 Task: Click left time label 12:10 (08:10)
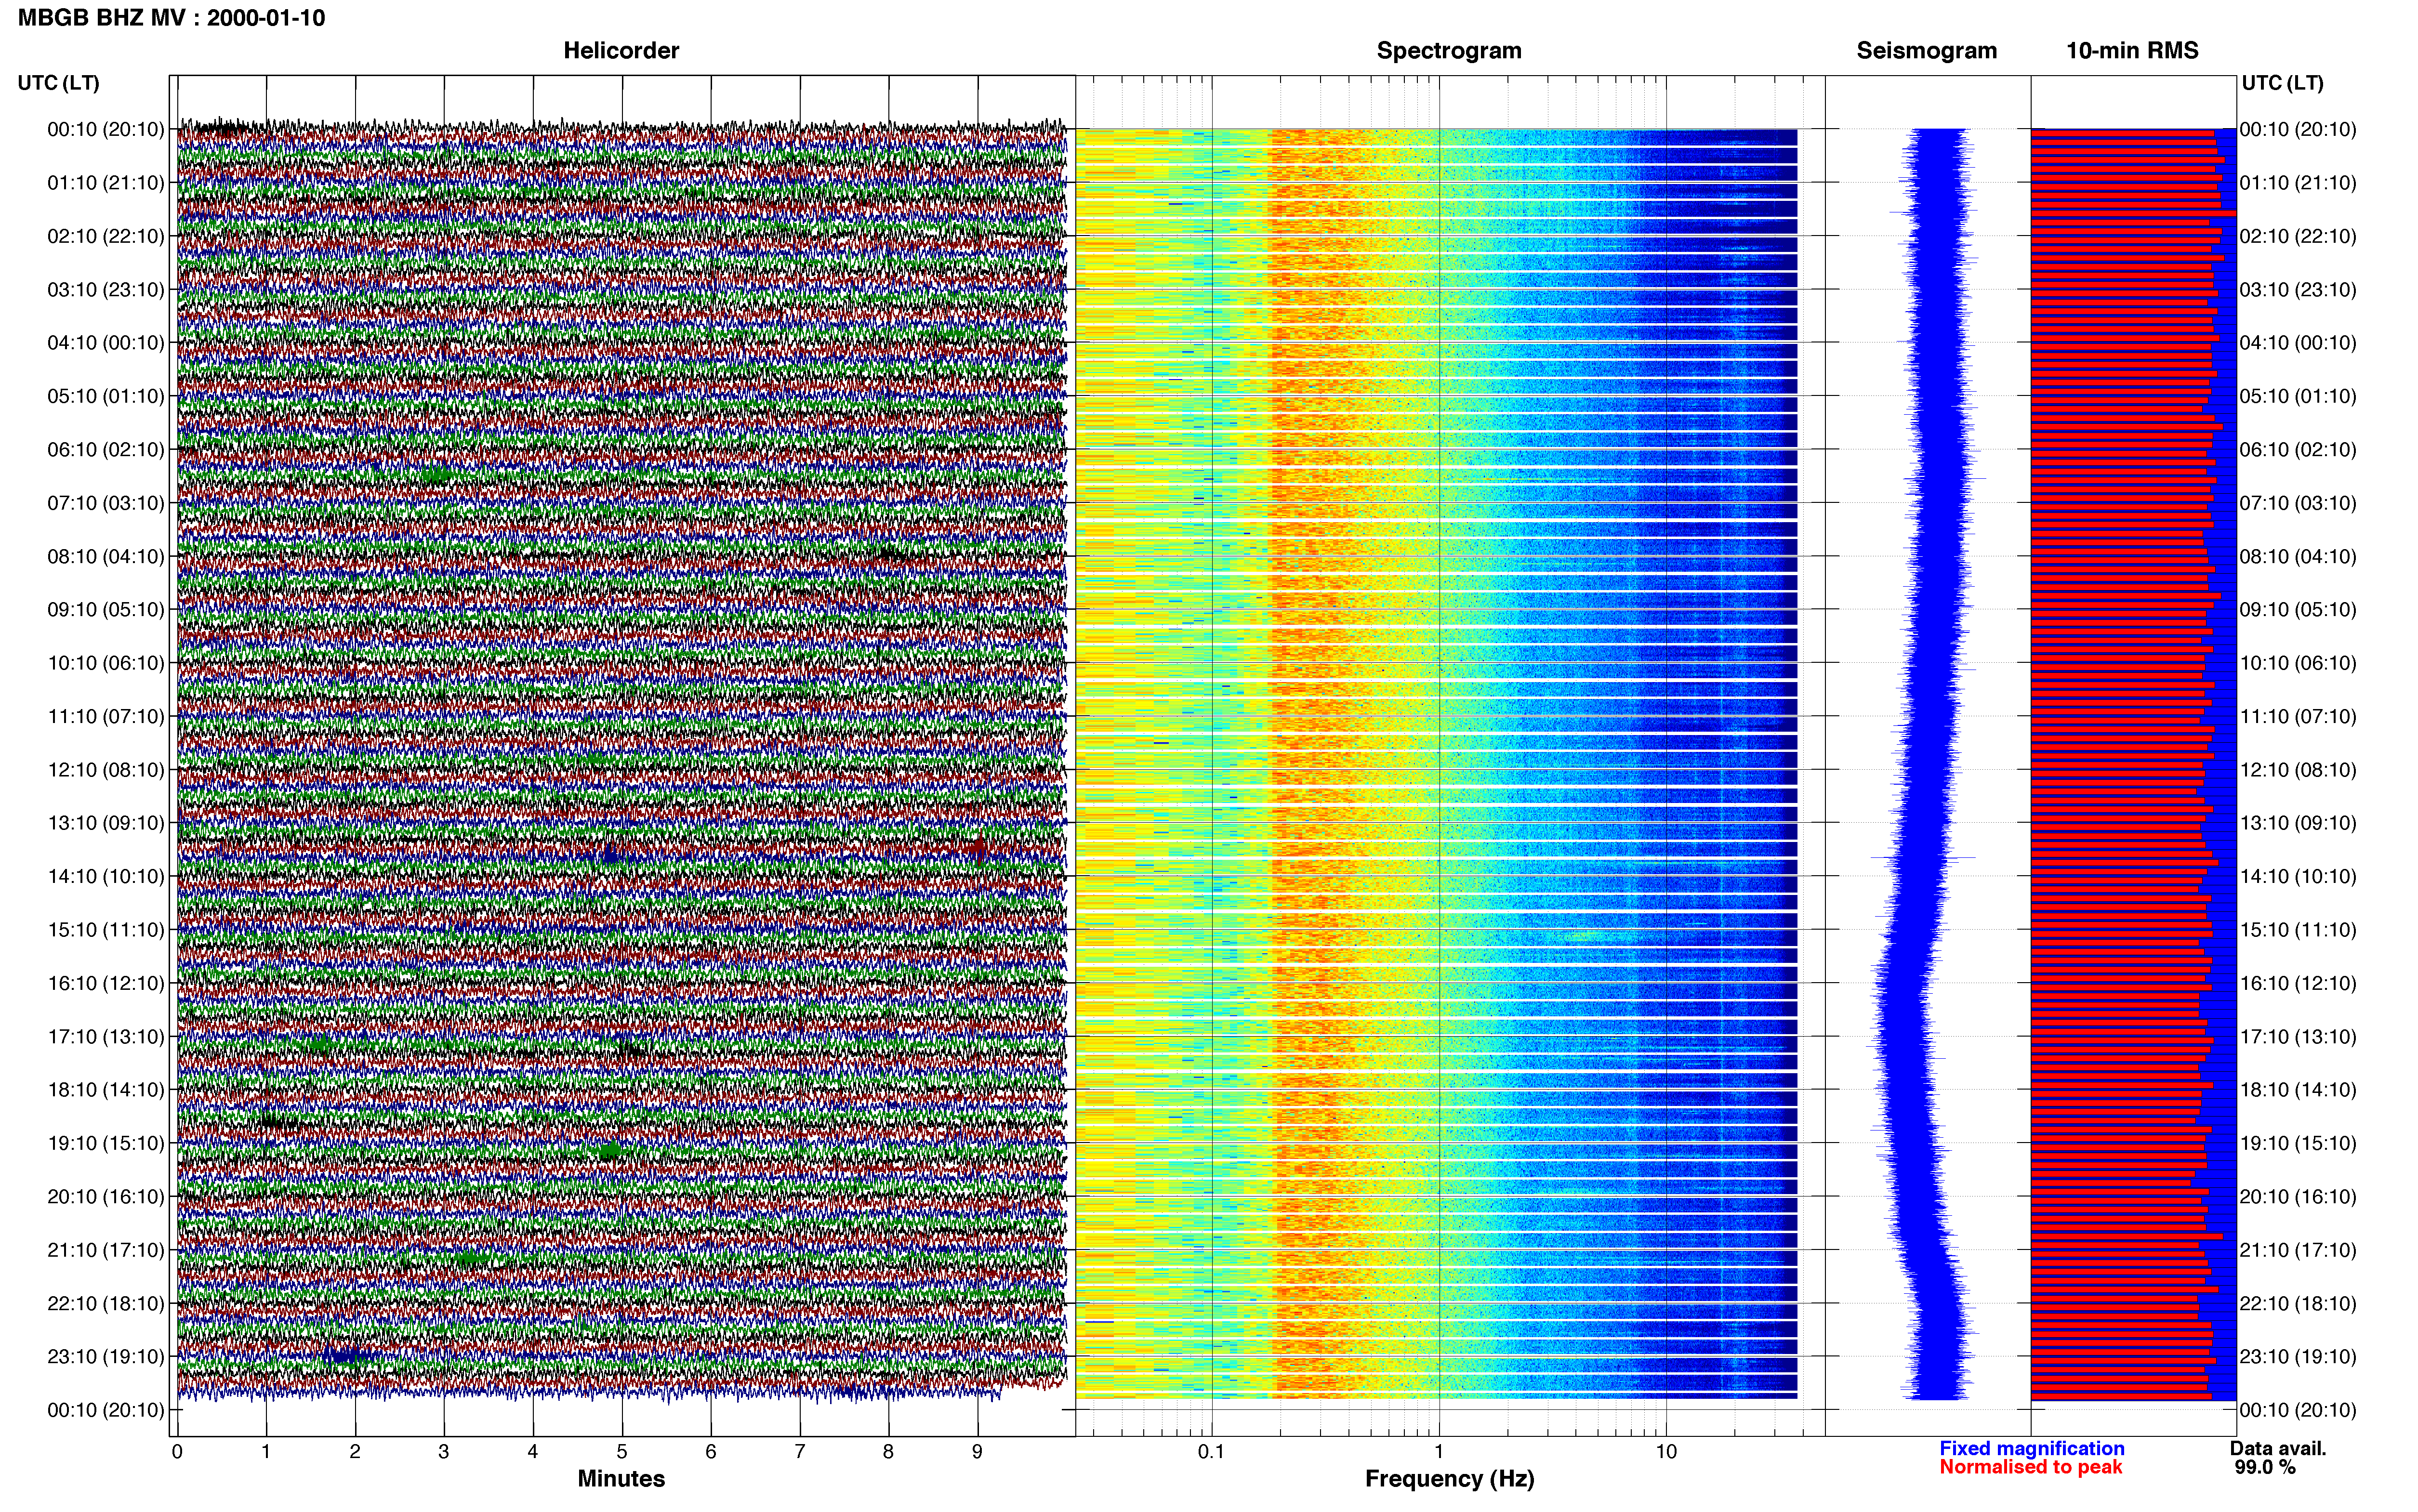tap(105, 770)
